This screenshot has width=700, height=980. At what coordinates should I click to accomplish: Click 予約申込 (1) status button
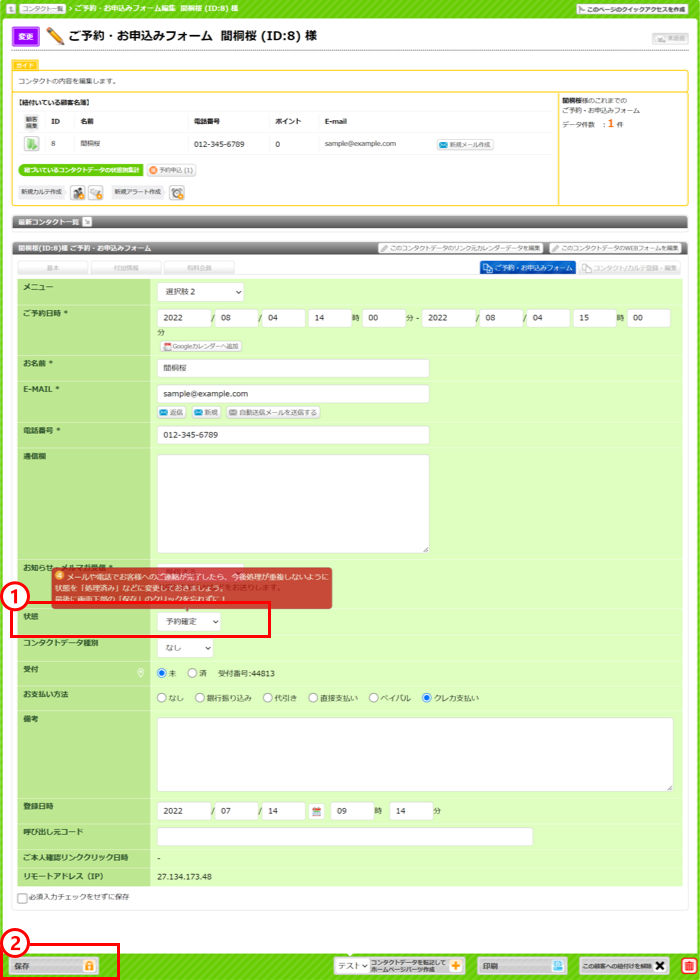click(x=172, y=170)
